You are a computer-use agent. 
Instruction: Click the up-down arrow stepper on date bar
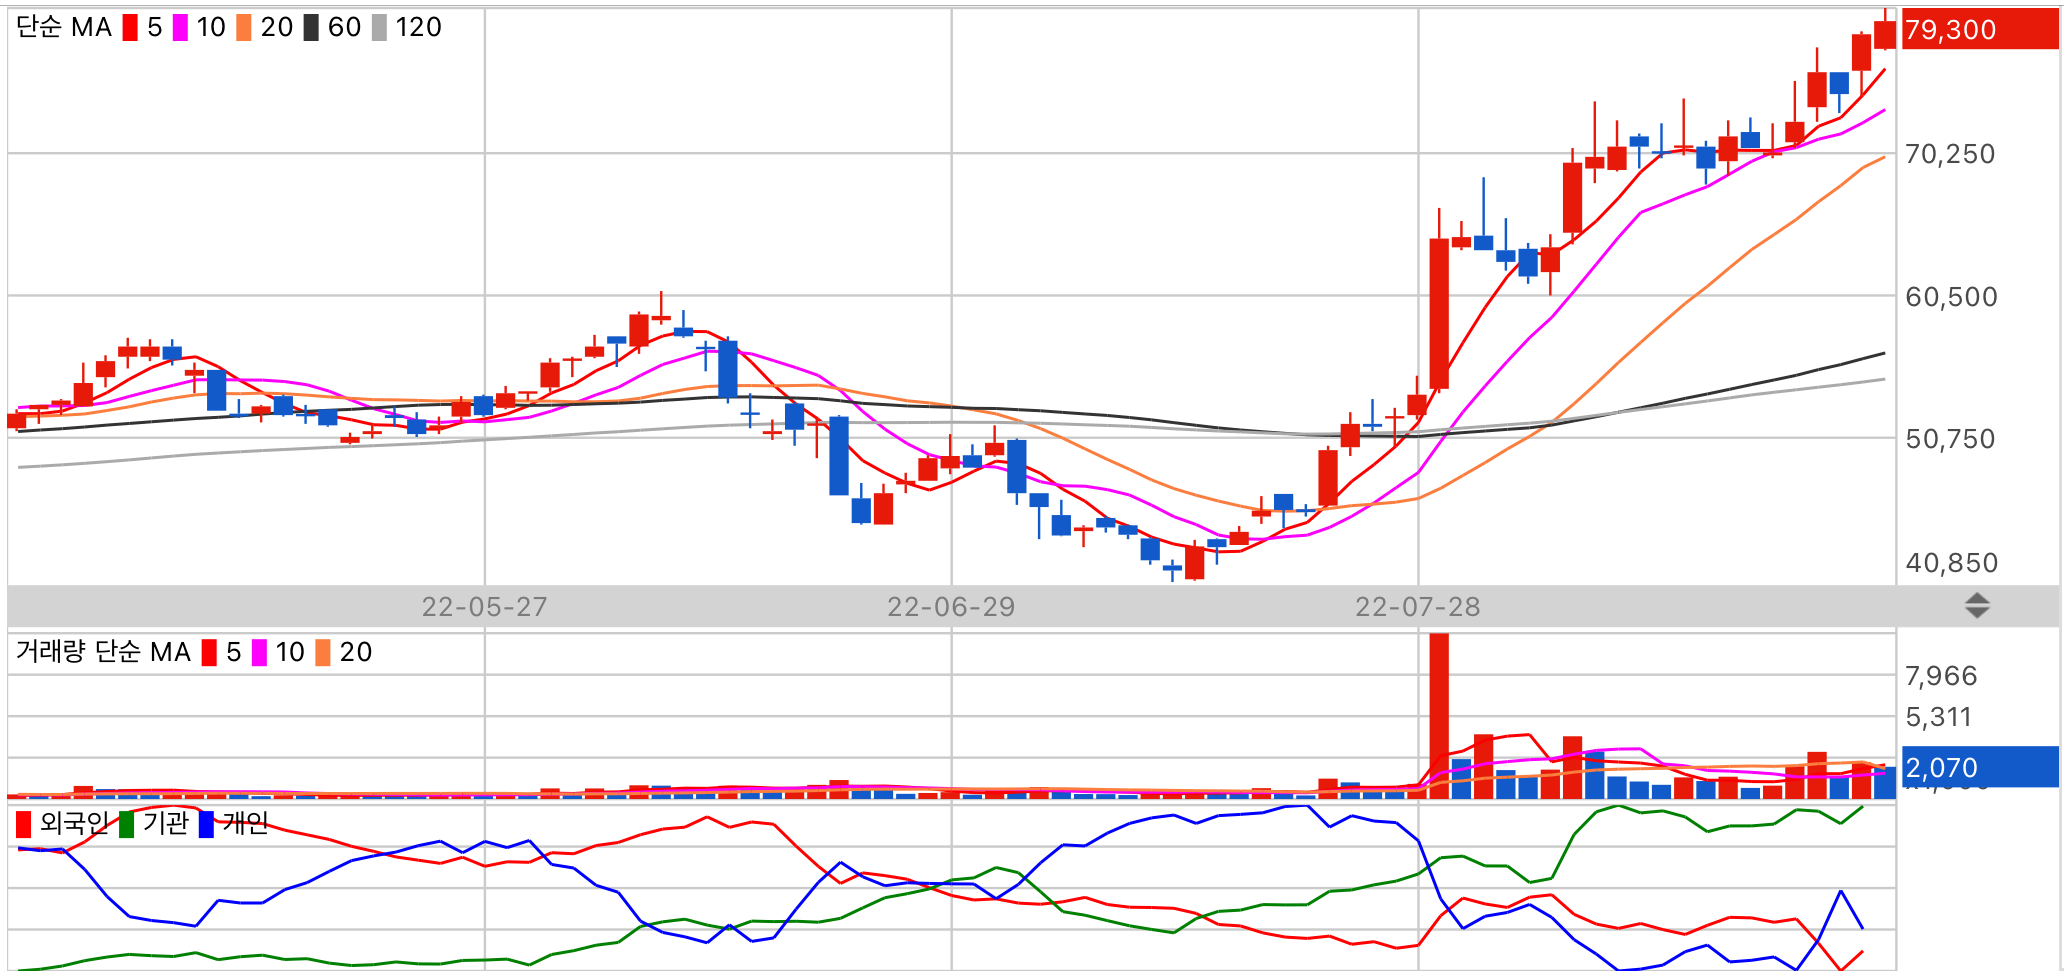click(x=1977, y=606)
